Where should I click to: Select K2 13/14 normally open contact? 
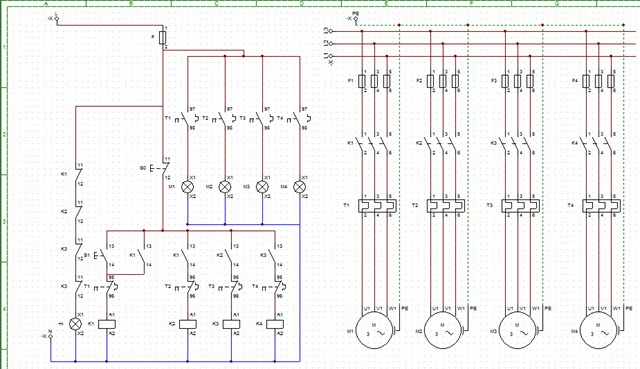[x=229, y=256]
